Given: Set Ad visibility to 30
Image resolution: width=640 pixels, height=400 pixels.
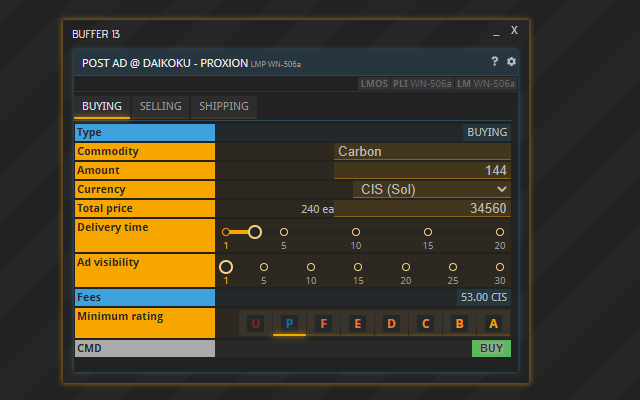Looking at the screenshot, I should 500,267.
